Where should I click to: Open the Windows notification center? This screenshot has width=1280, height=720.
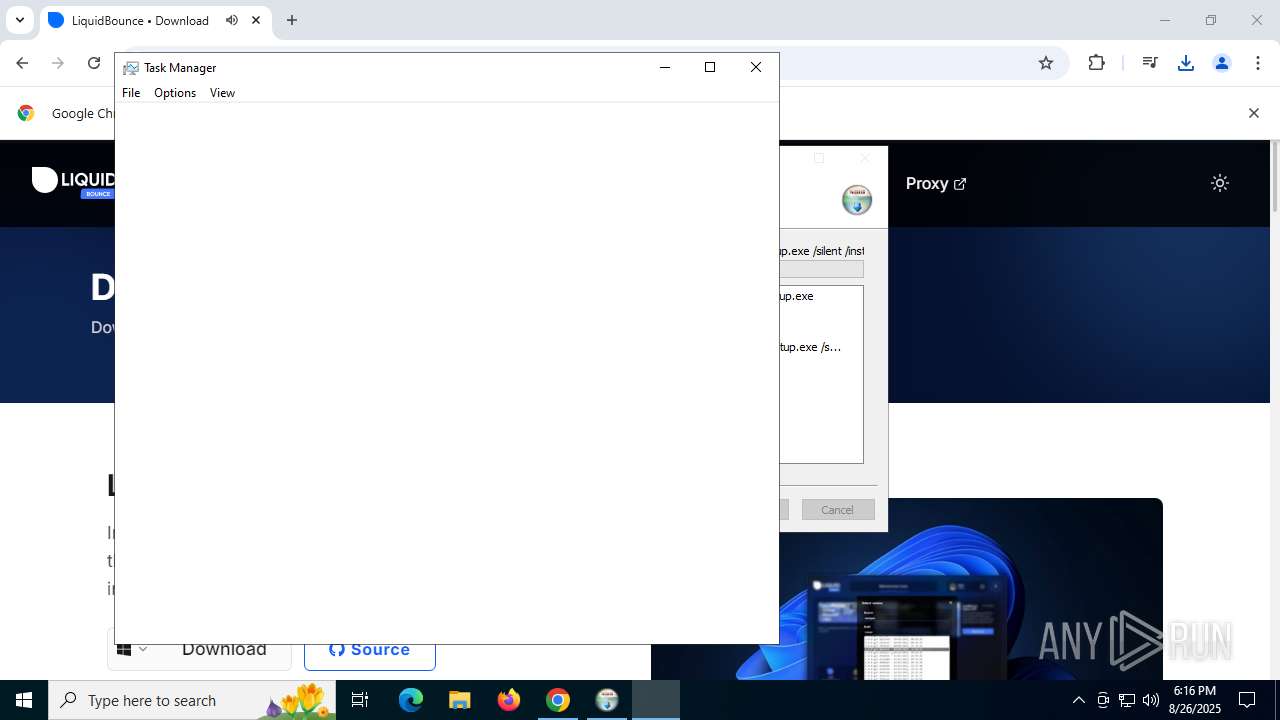(x=1247, y=700)
